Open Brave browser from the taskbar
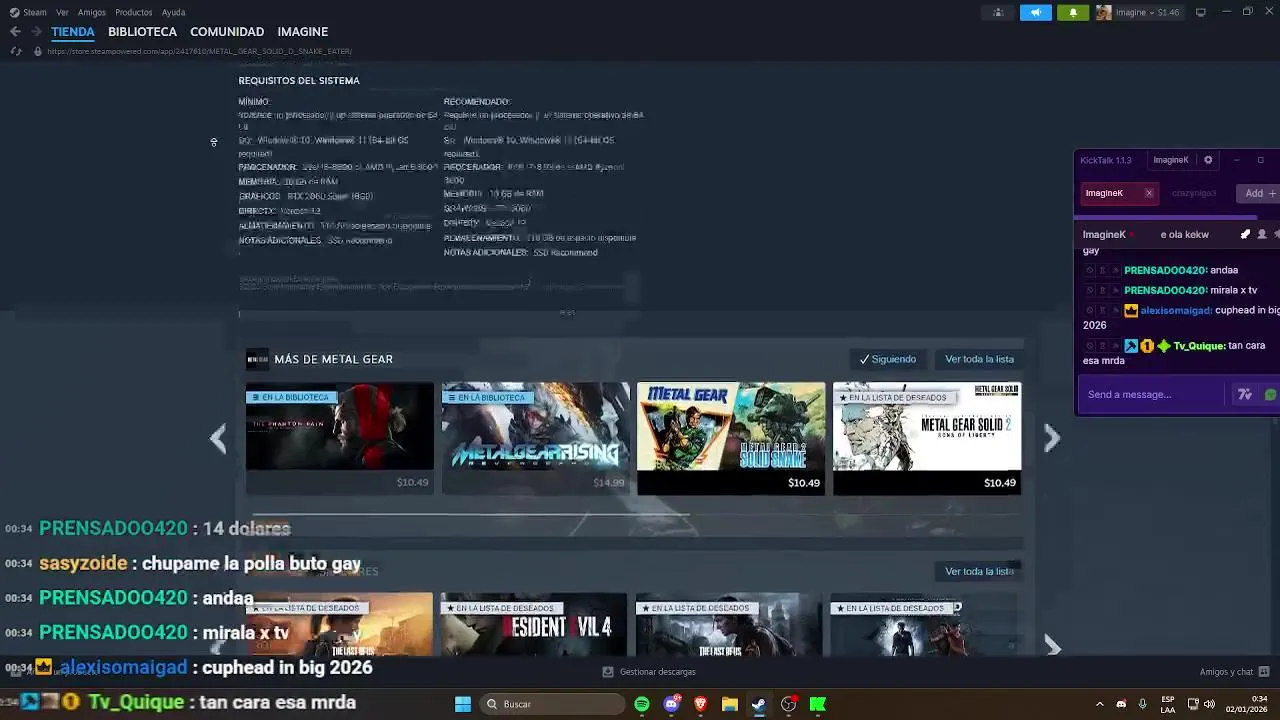 point(701,704)
